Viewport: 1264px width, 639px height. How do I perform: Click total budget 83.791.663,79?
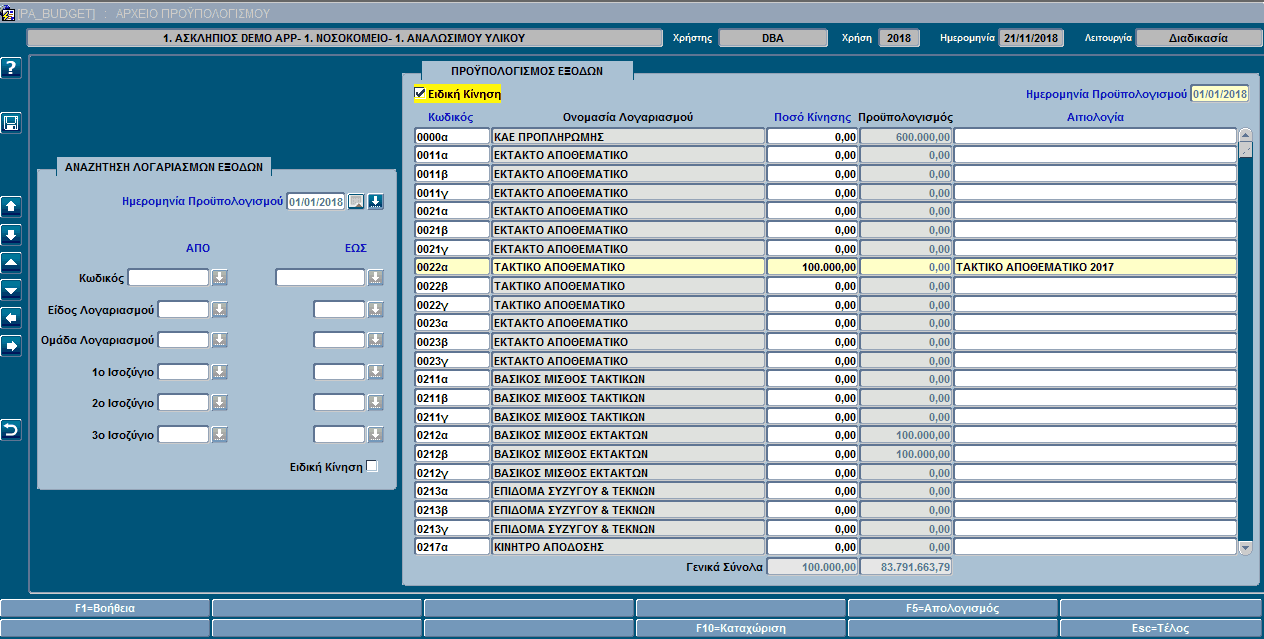[x=906, y=567]
